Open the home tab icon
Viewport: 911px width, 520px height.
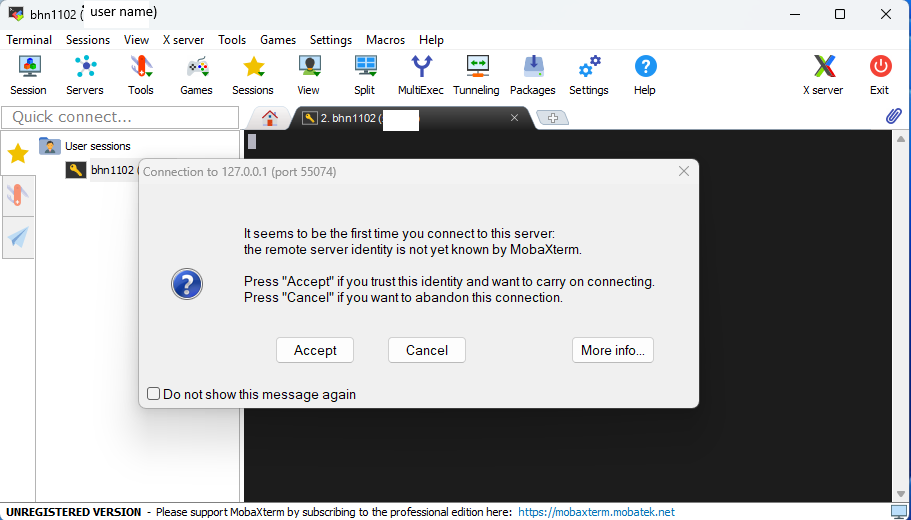[x=270, y=118]
